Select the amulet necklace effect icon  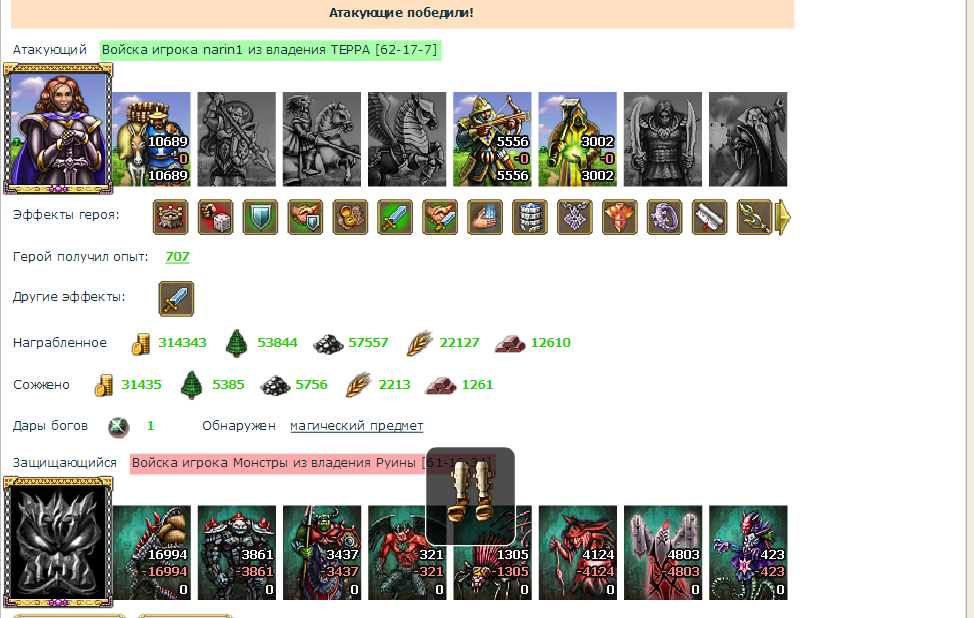tap(575, 217)
